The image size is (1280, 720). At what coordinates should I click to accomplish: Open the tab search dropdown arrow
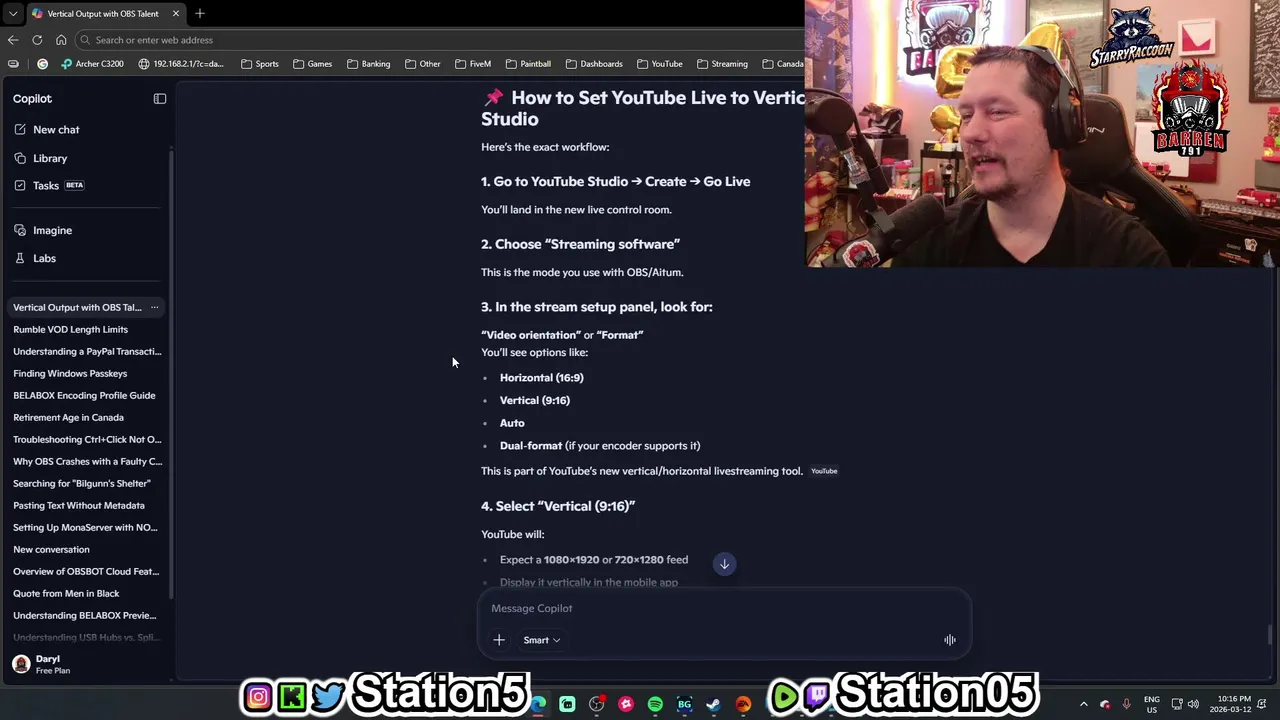[12, 14]
